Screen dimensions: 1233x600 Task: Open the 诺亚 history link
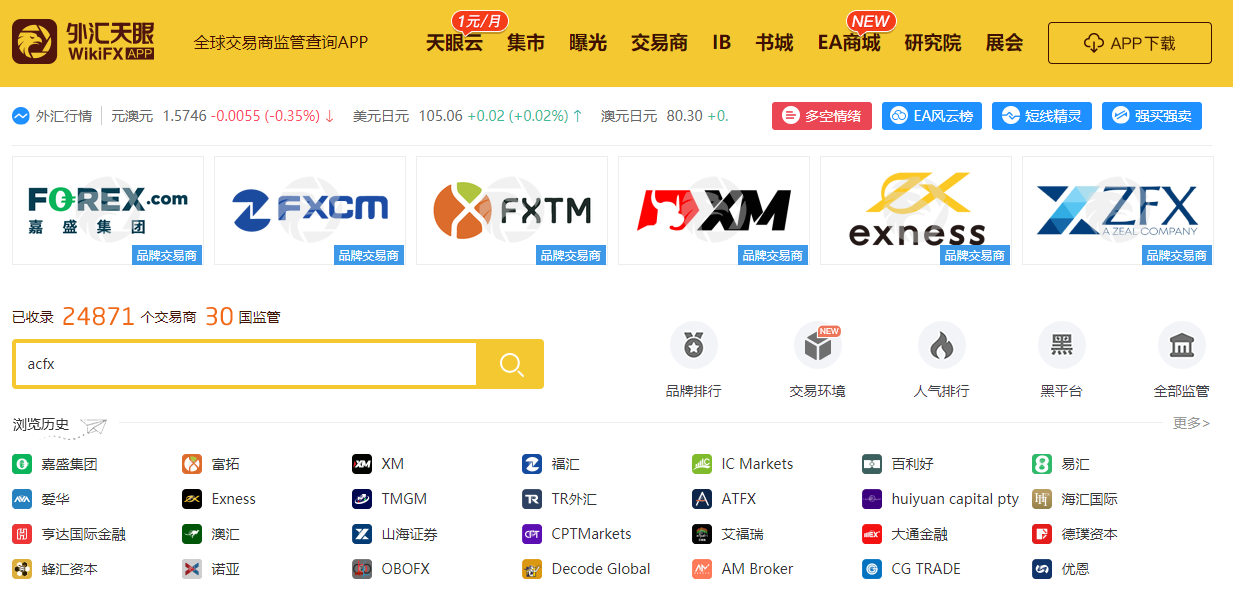tap(226, 569)
